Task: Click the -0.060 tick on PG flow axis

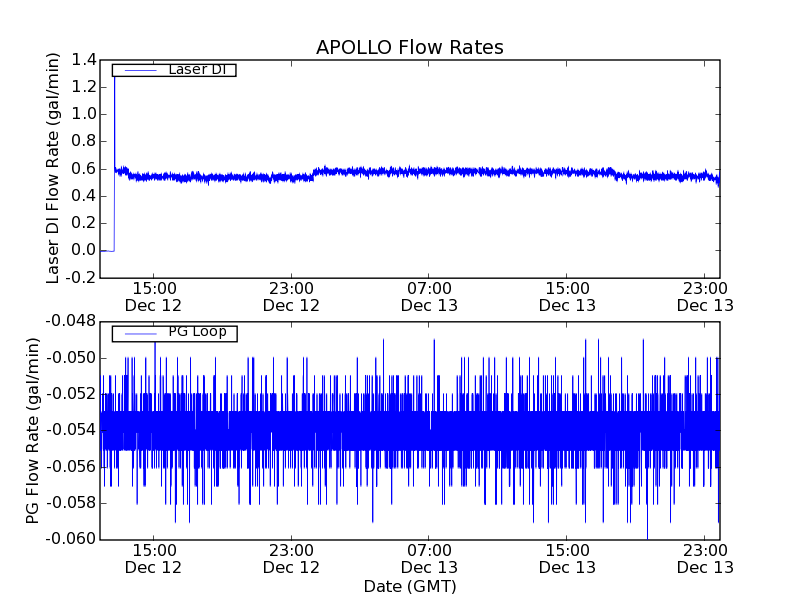Action: click(x=71, y=539)
